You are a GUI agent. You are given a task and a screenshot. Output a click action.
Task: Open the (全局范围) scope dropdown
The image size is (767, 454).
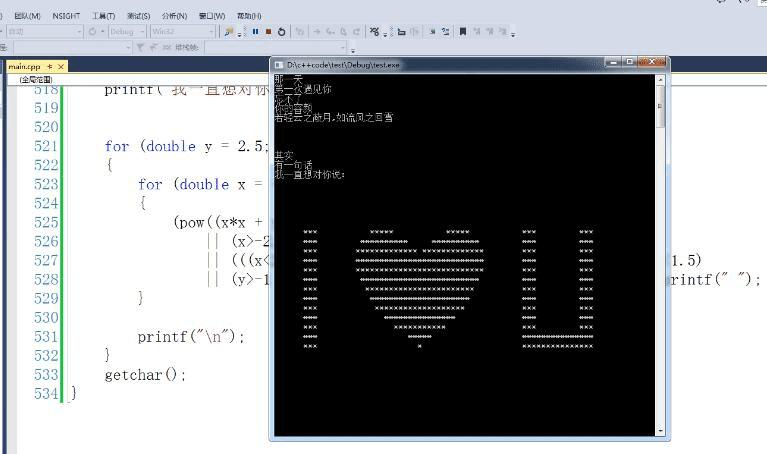pyautogui.click(x=35, y=79)
